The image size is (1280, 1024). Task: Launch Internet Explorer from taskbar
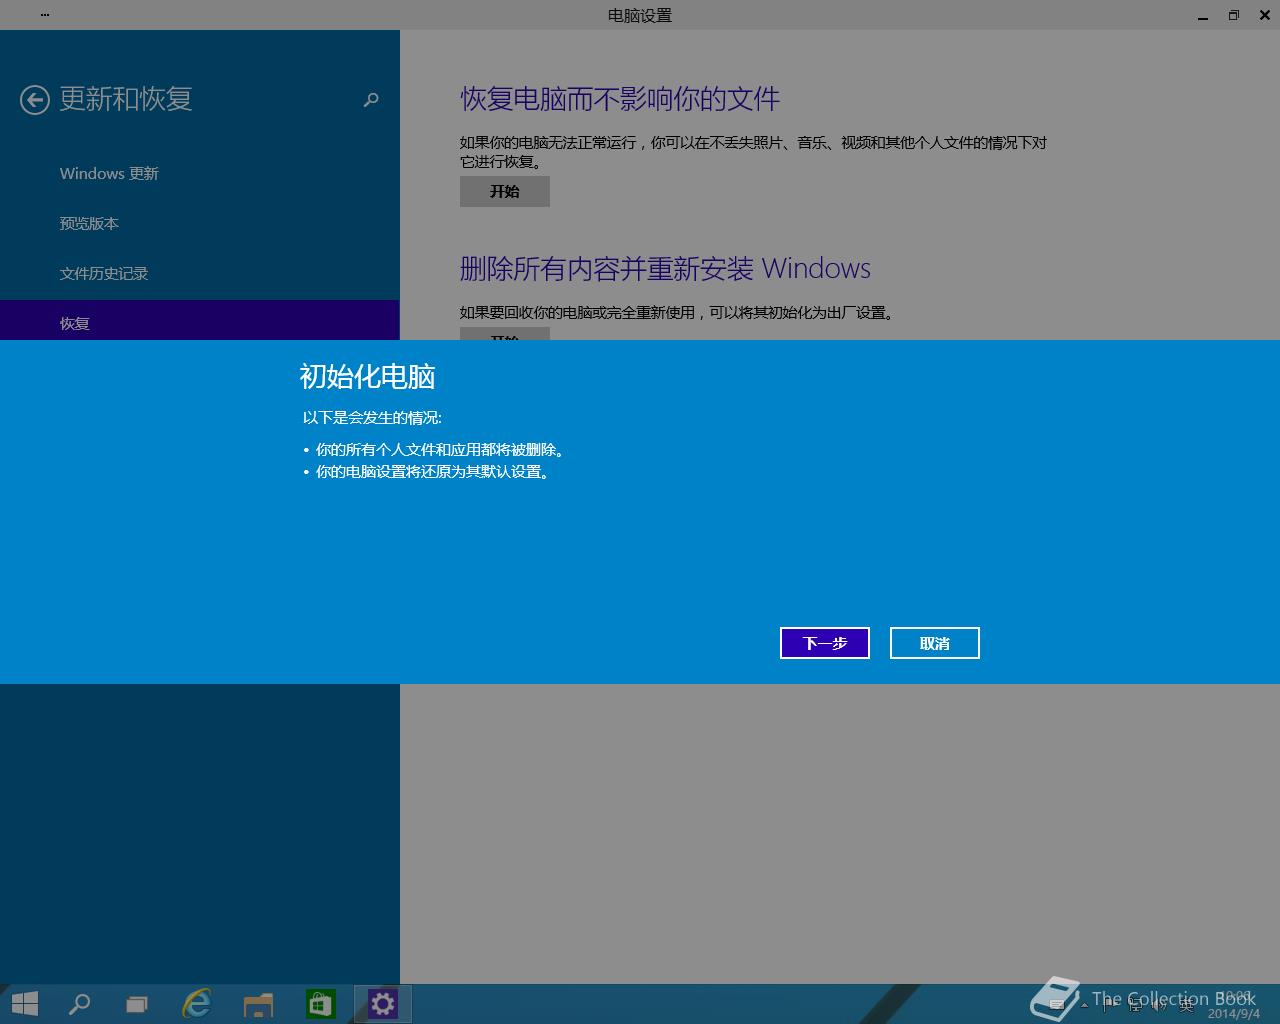tap(197, 1003)
